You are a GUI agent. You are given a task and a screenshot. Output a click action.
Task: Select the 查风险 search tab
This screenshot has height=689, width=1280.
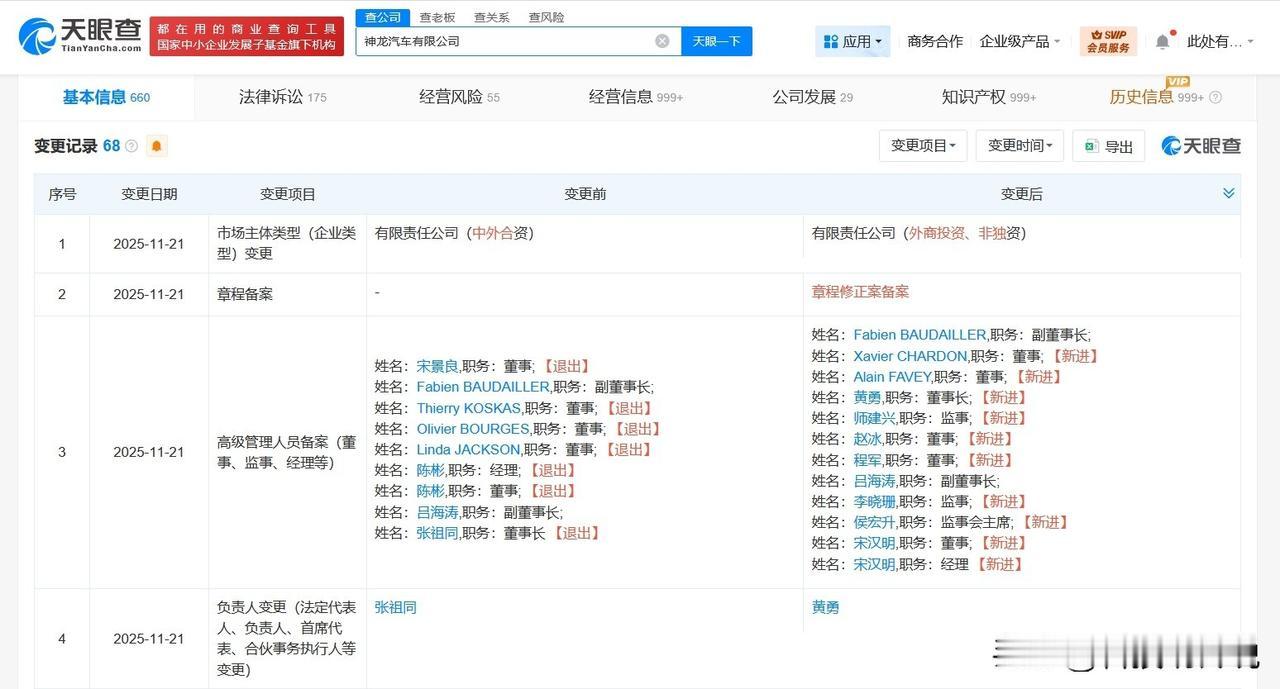coord(546,17)
